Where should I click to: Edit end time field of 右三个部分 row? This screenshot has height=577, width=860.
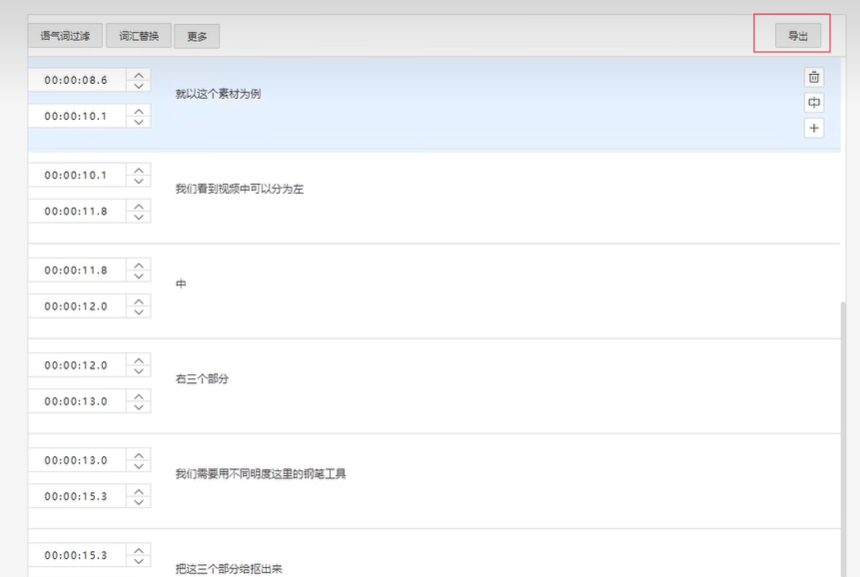pyautogui.click(x=77, y=401)
